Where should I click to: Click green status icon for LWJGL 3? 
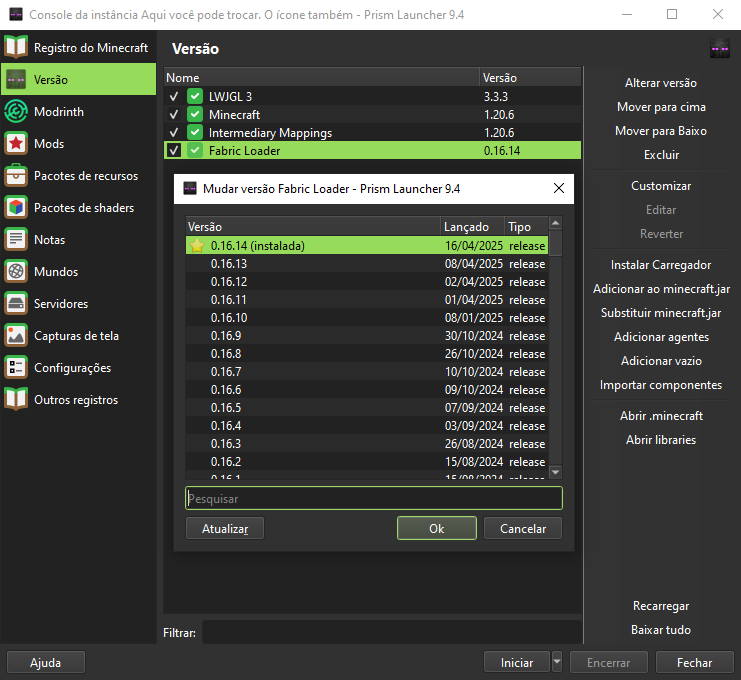tap(195, 96)
